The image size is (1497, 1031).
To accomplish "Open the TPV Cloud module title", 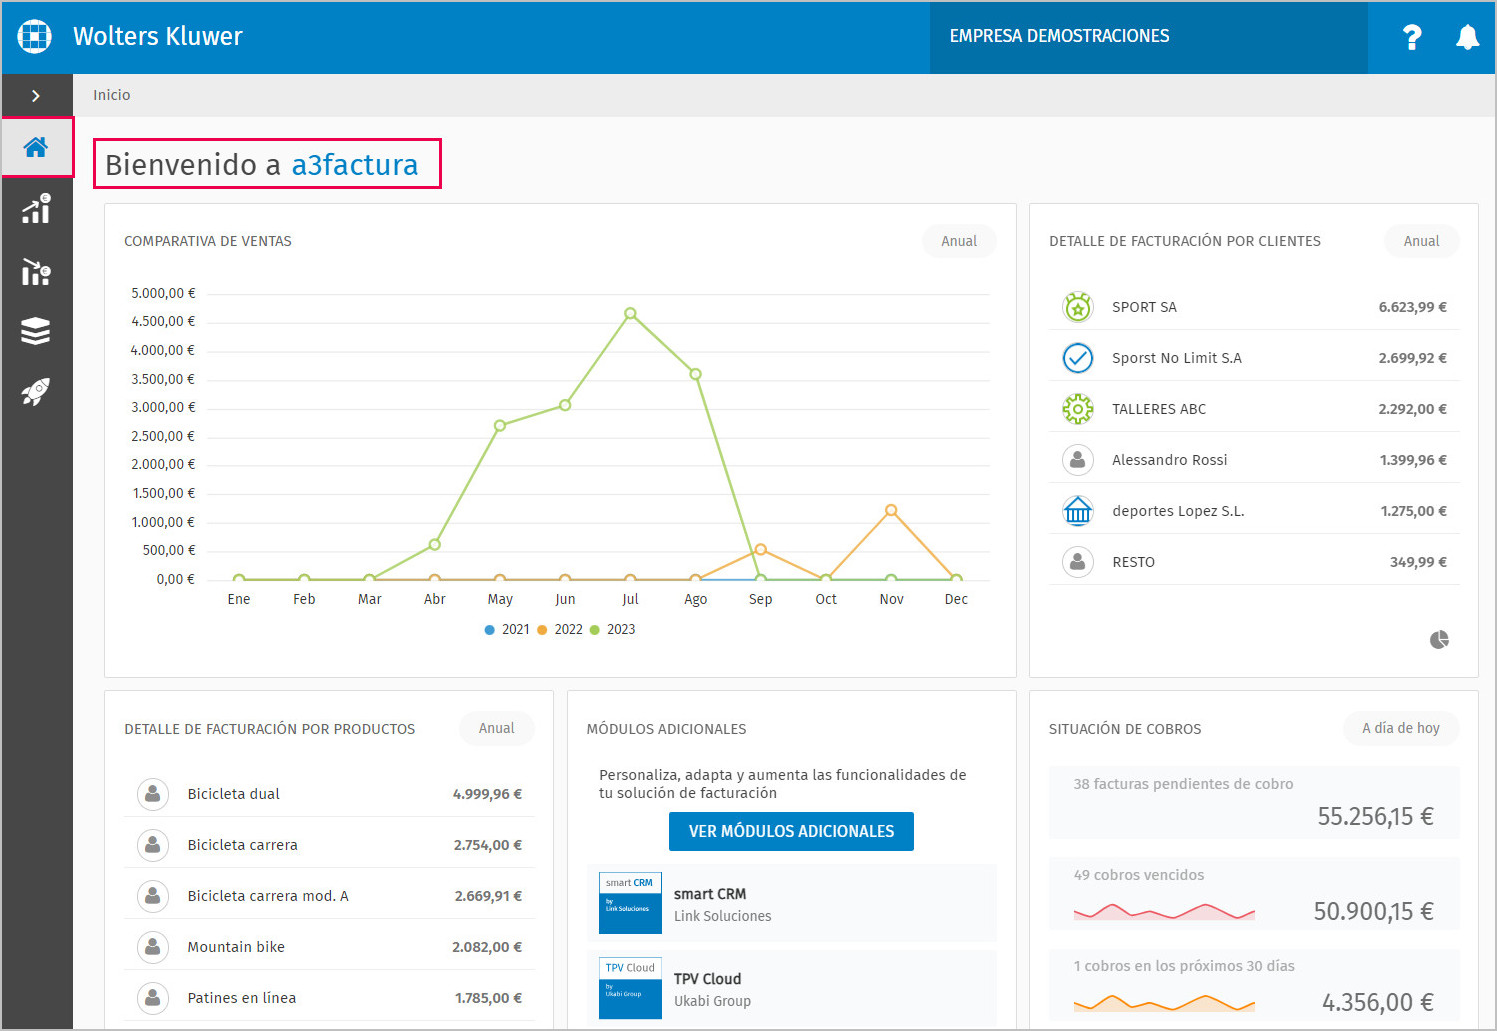I will tap(707, 979).
